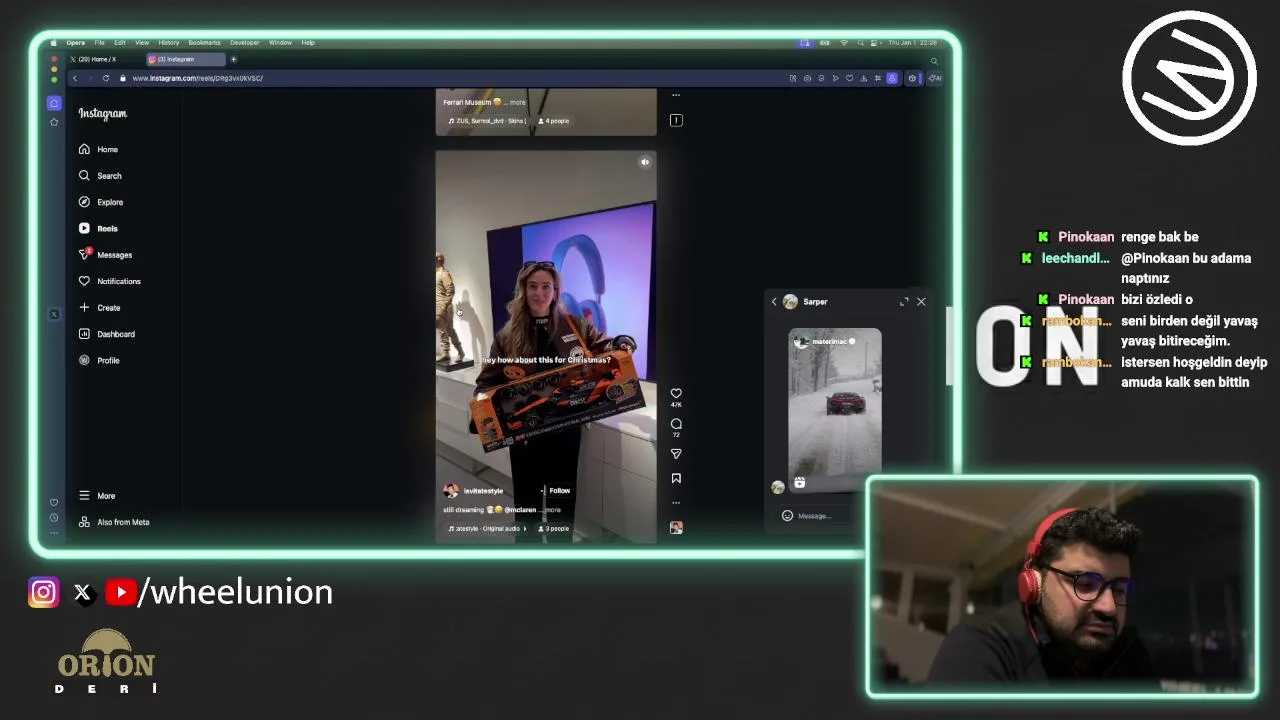Click the bookmark heart icon in the address bar
The width and height of the screenshot is (1280, 720).
(x=849, y=78)
